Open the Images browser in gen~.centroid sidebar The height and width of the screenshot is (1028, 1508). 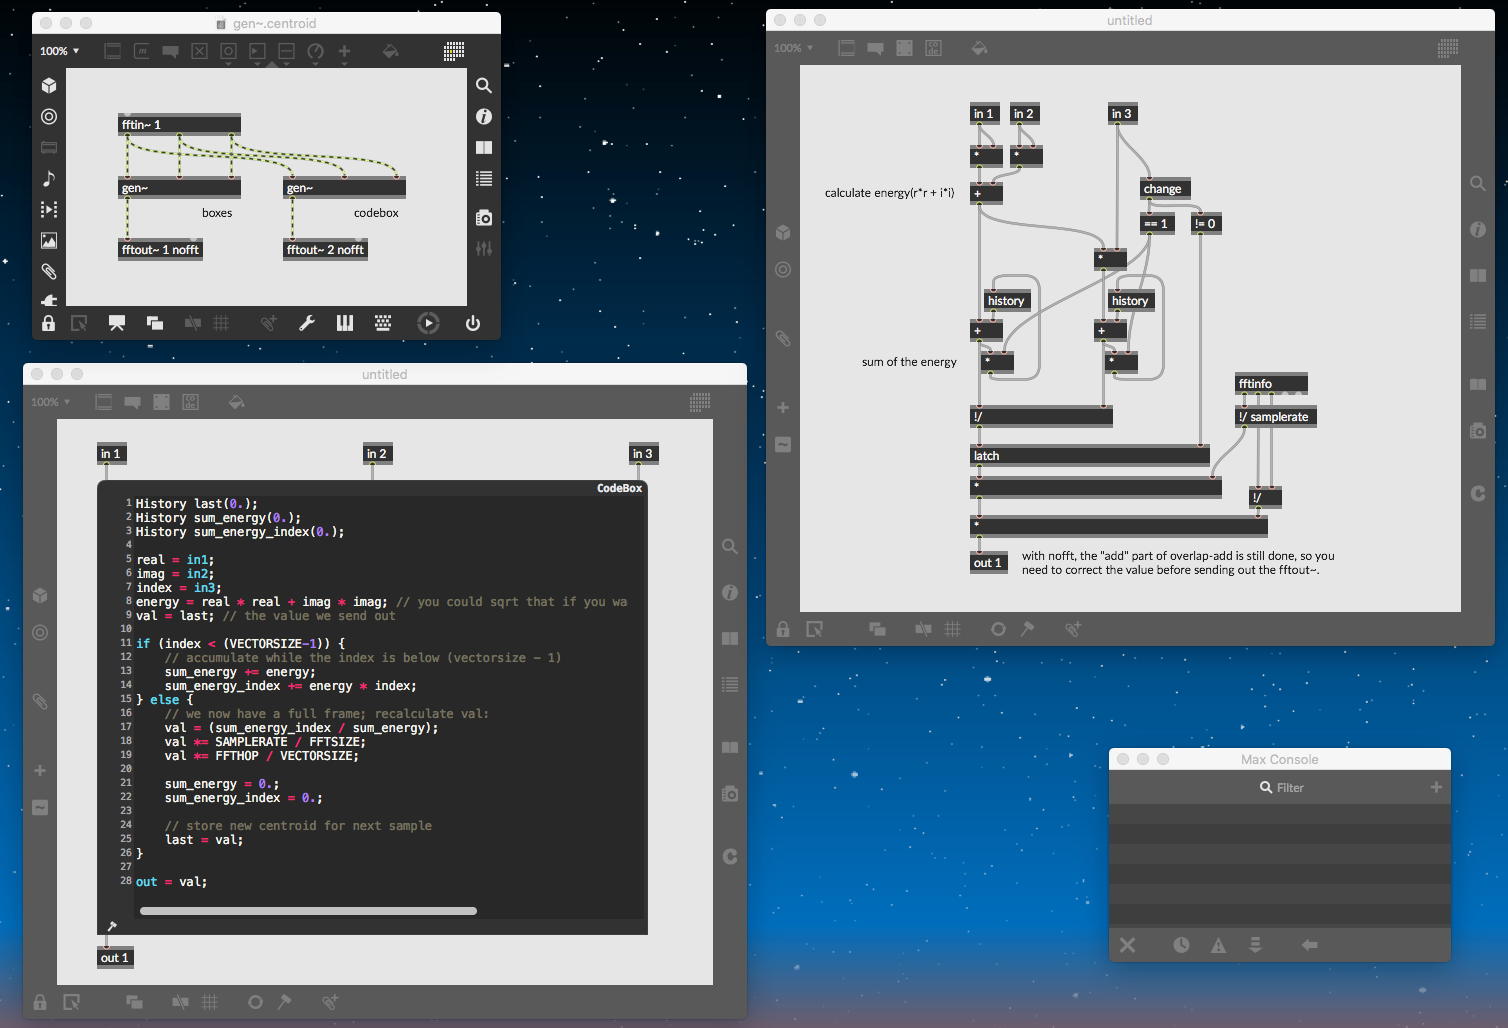49,240
